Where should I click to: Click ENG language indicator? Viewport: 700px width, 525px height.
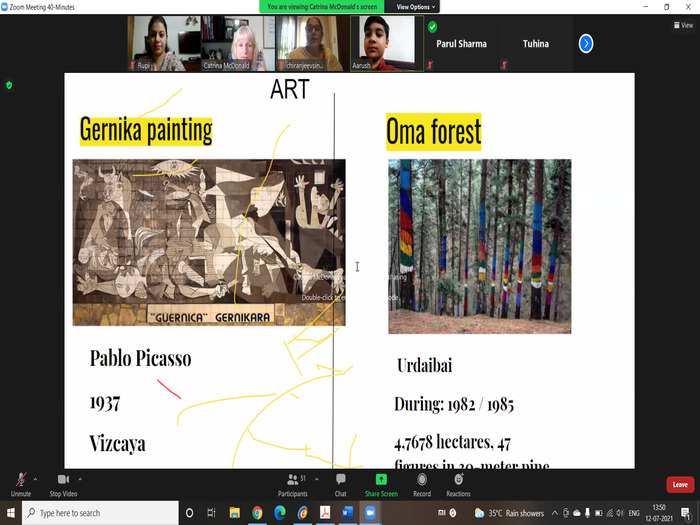coord(634,513)
